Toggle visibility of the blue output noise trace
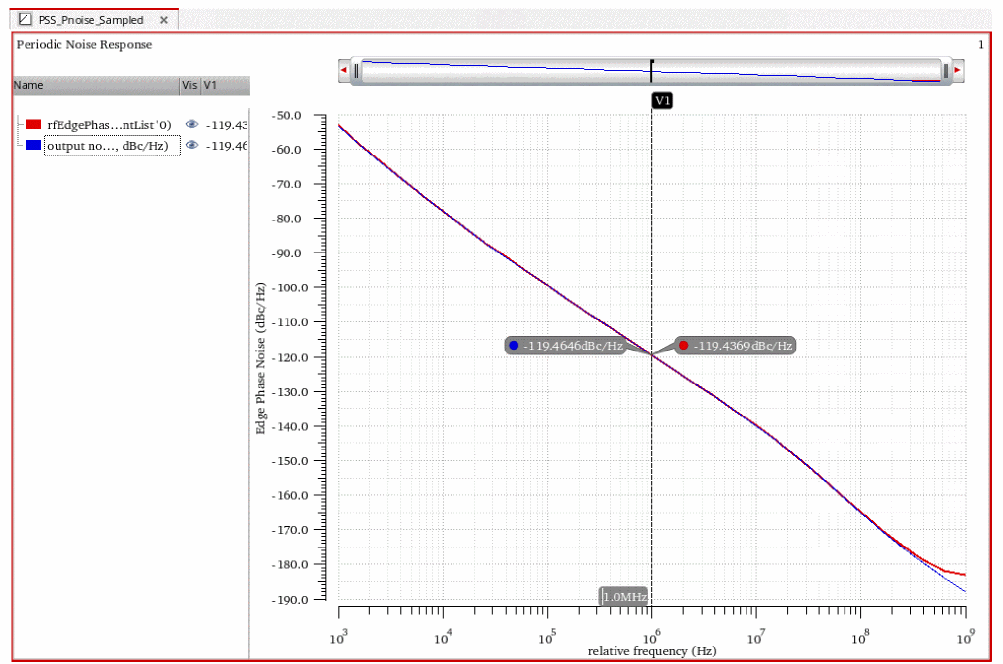Screen dimensions: 1003x664 coord(192,145)
